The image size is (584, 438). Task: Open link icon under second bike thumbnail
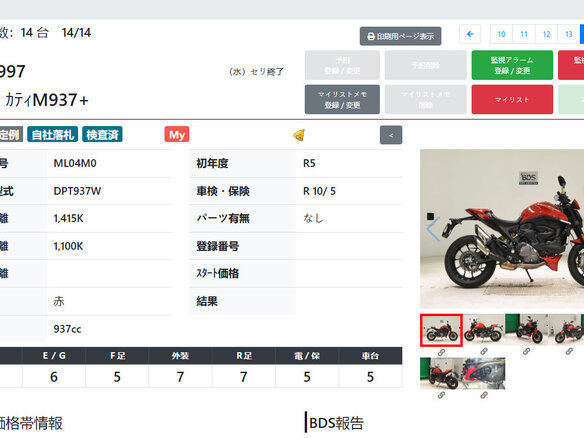click(484, 351)
